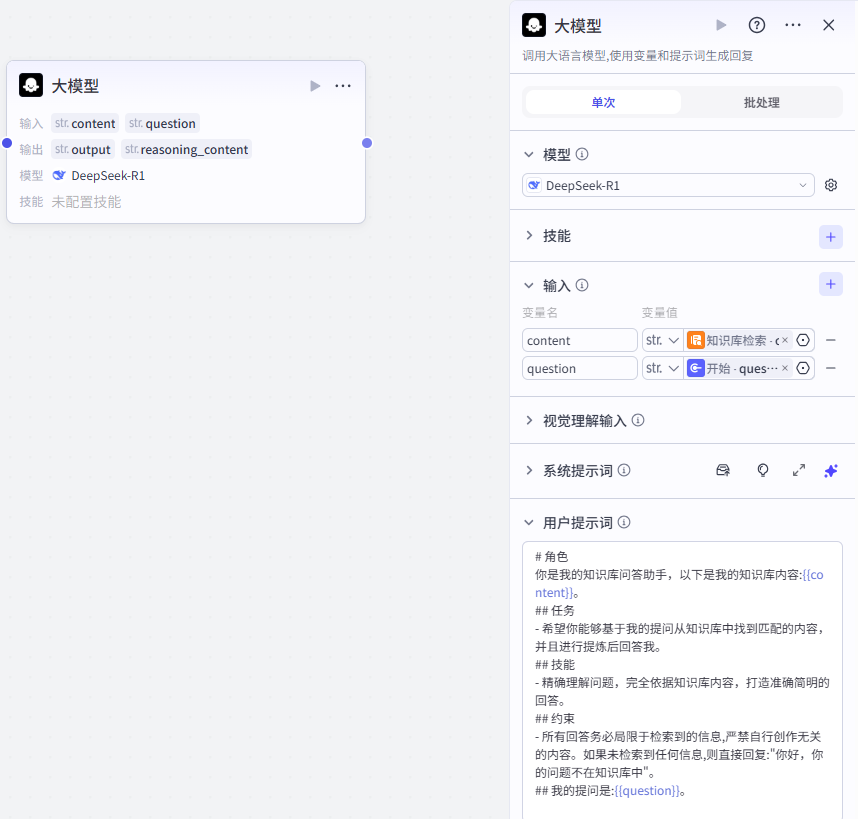This screenshot has width=858, height=819.
Task: Collapse the 用户提示词 section
Action: (x=529, y=523)
